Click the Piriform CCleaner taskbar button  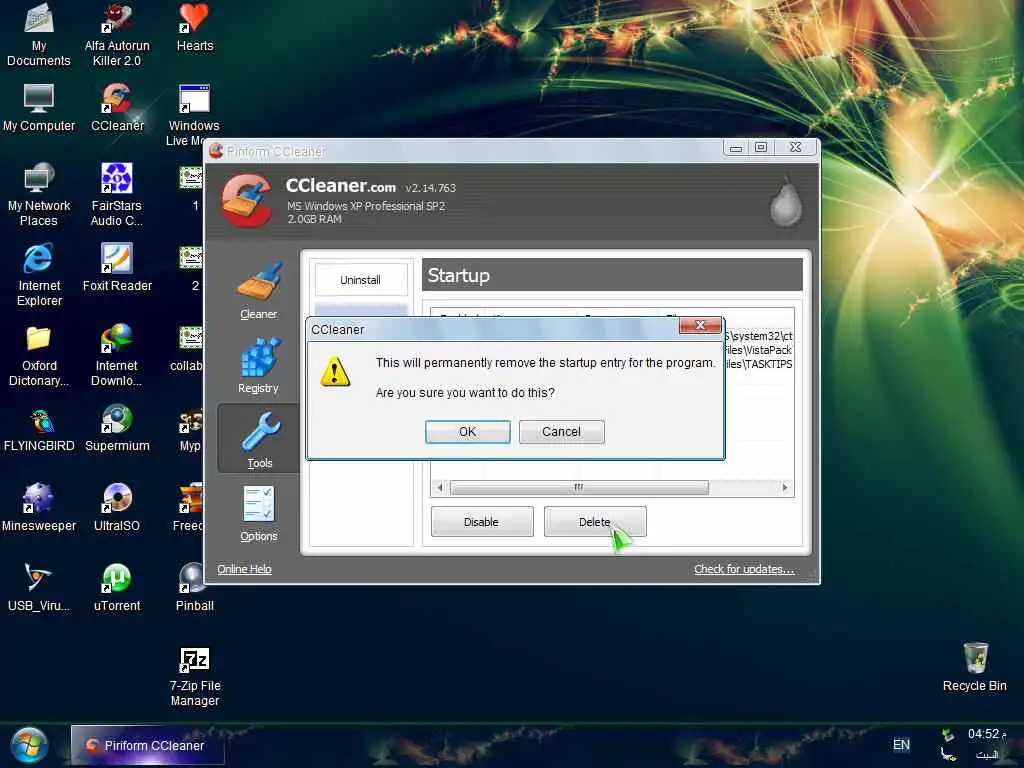(148, 745)
